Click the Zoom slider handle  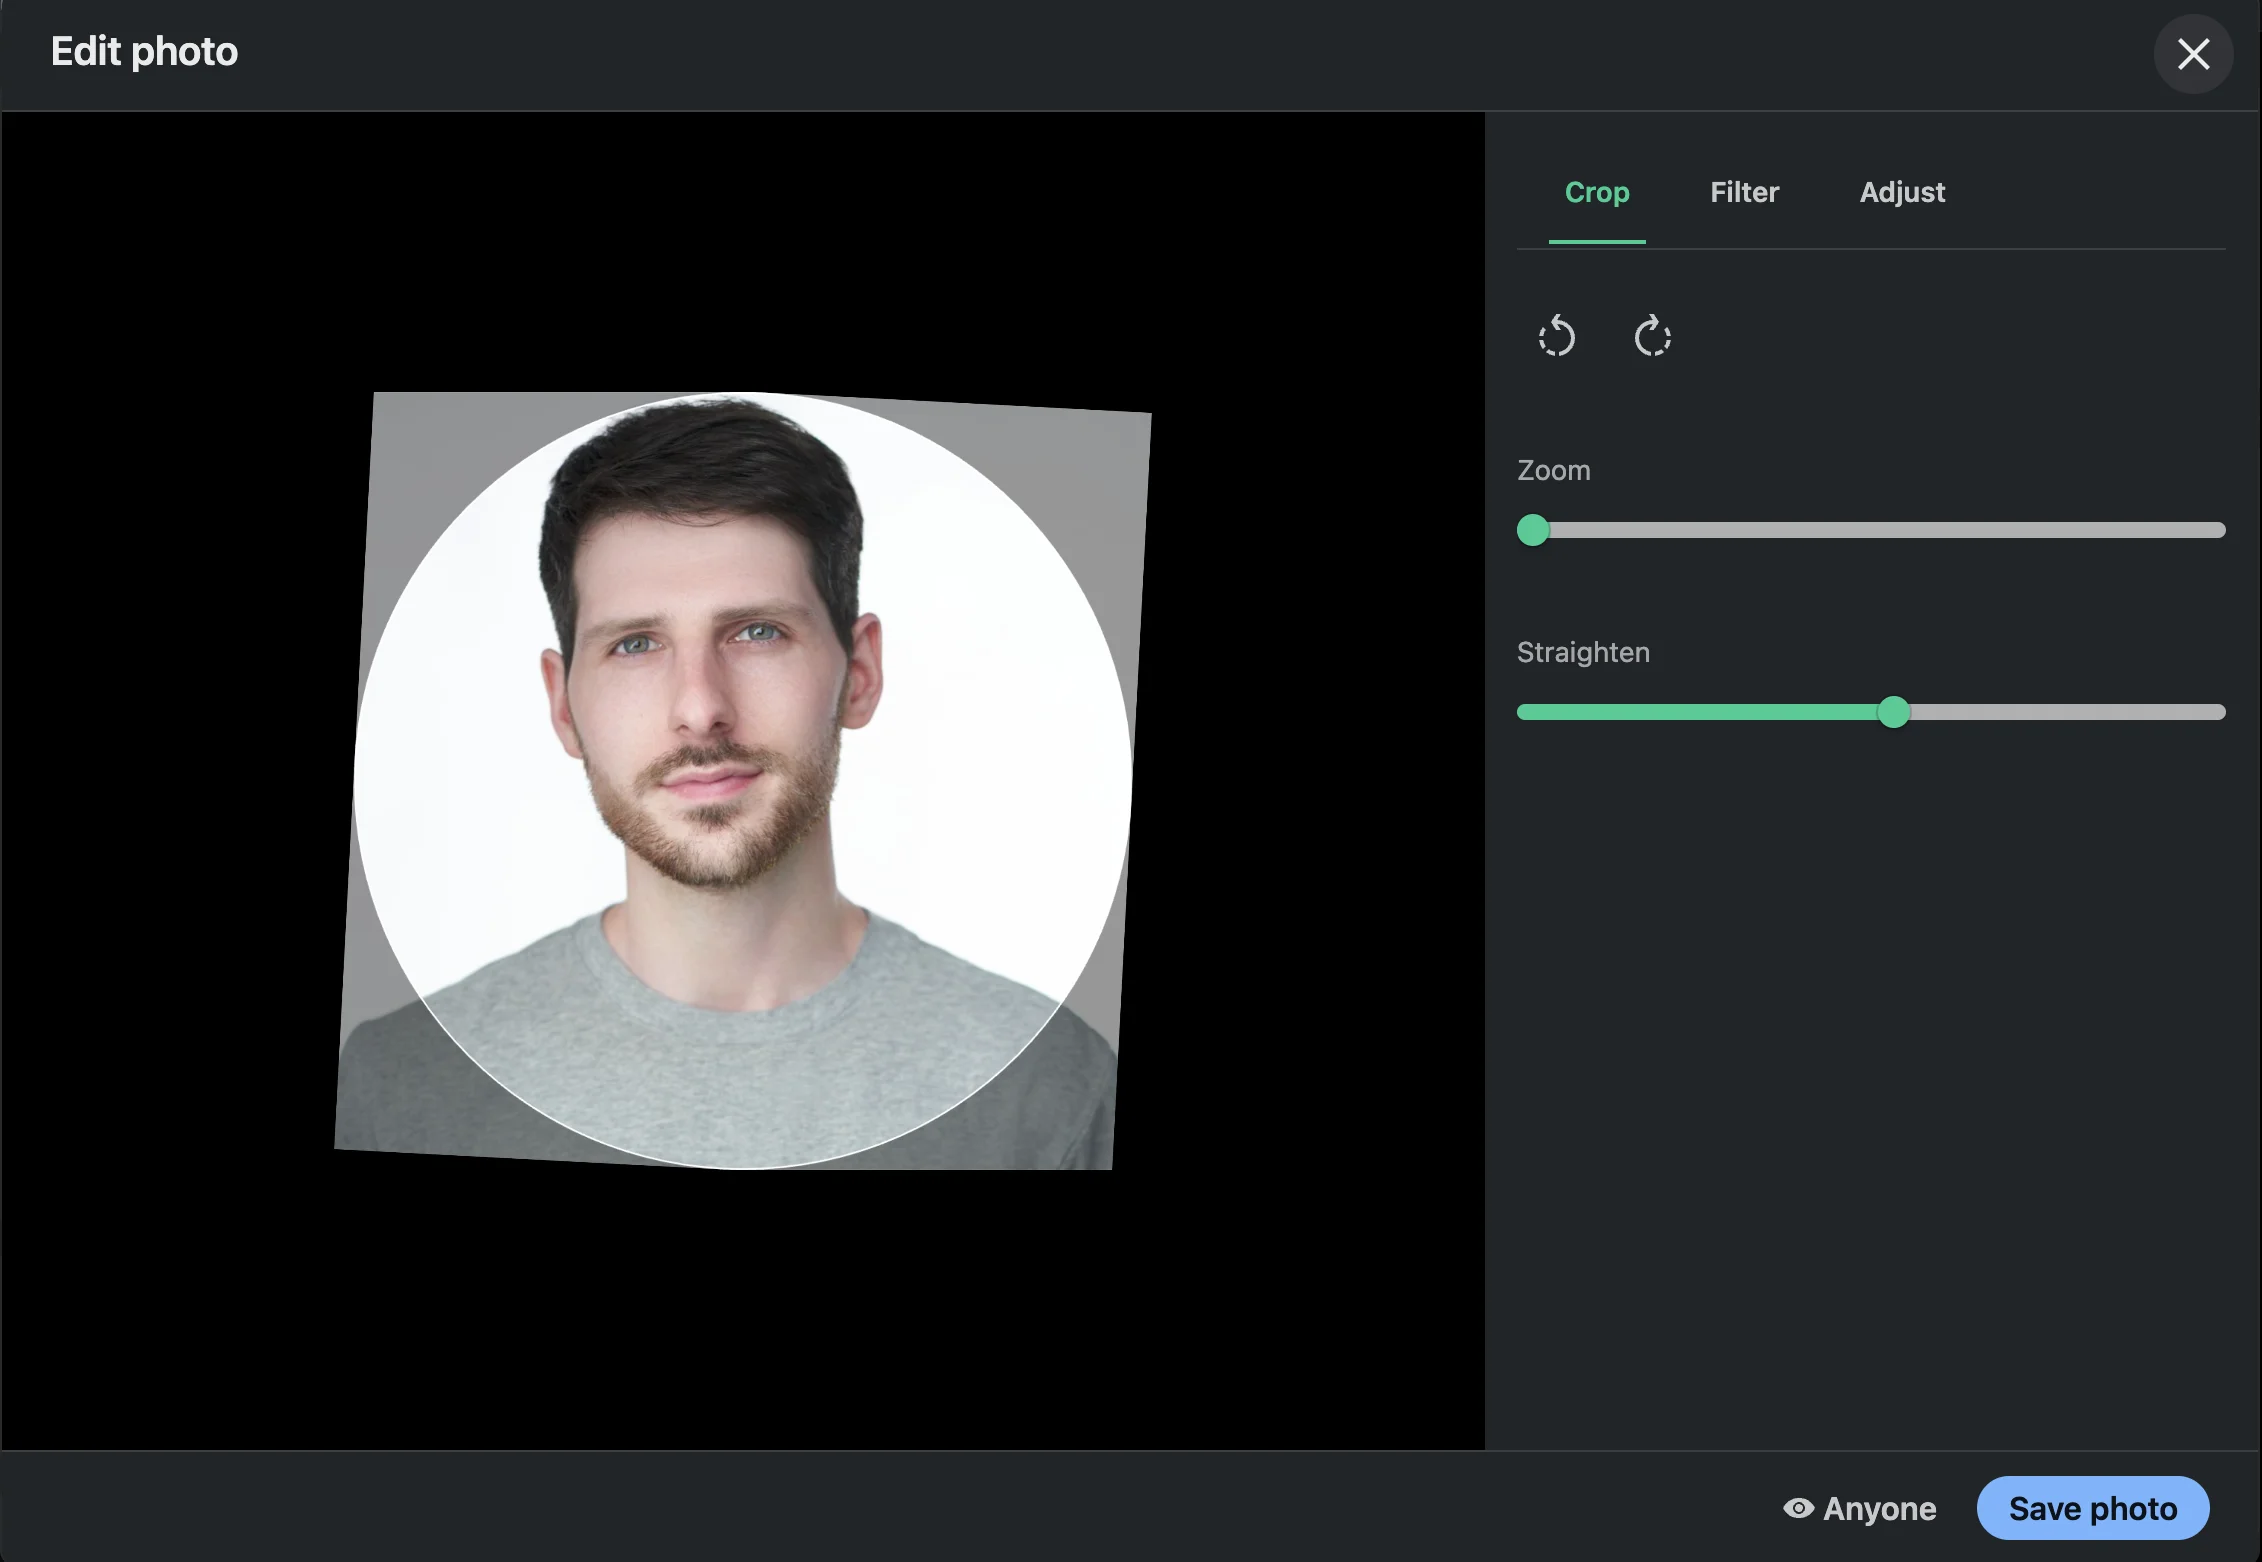(1533, 530)
